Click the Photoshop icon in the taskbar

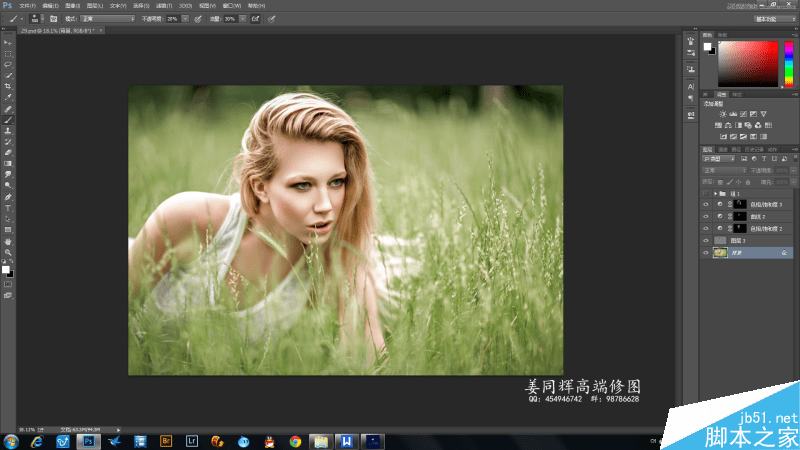(x=89, y=440)
